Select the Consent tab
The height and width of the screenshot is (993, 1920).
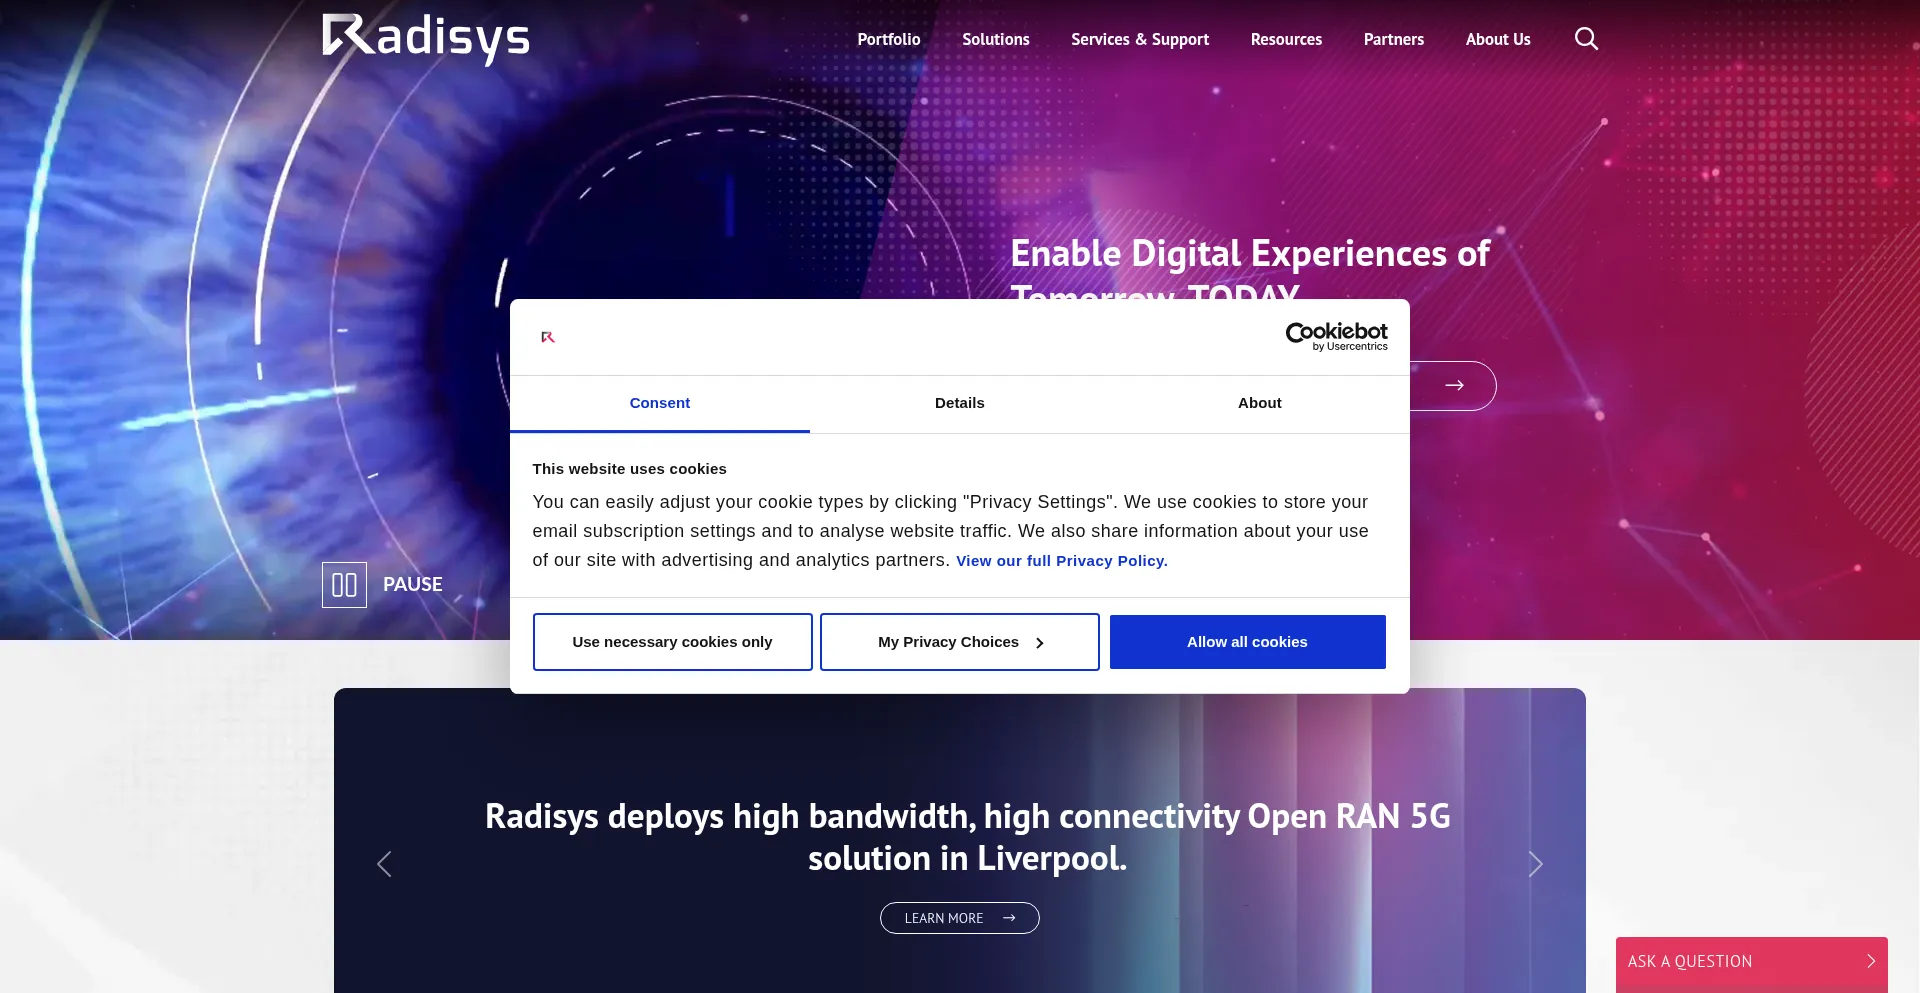pos(659,403)
